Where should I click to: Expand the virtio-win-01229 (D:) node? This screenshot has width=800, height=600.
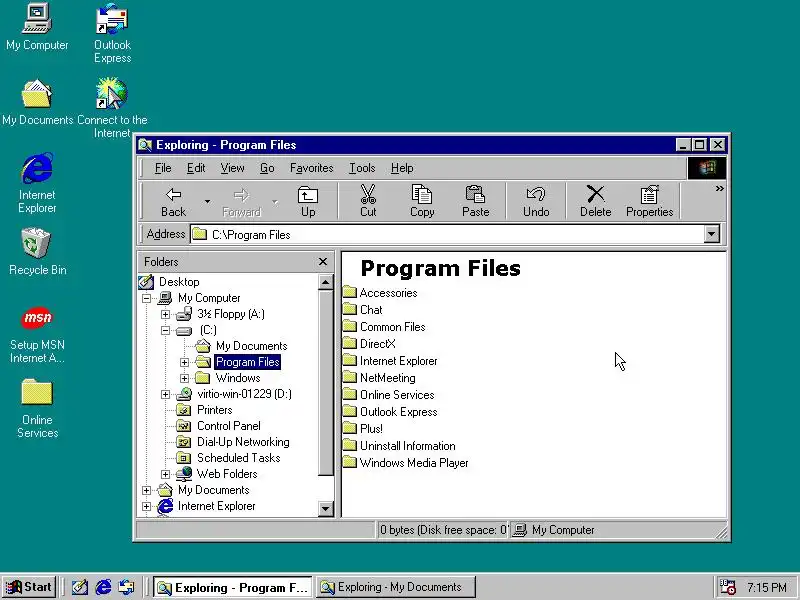[x=165, y=394]
